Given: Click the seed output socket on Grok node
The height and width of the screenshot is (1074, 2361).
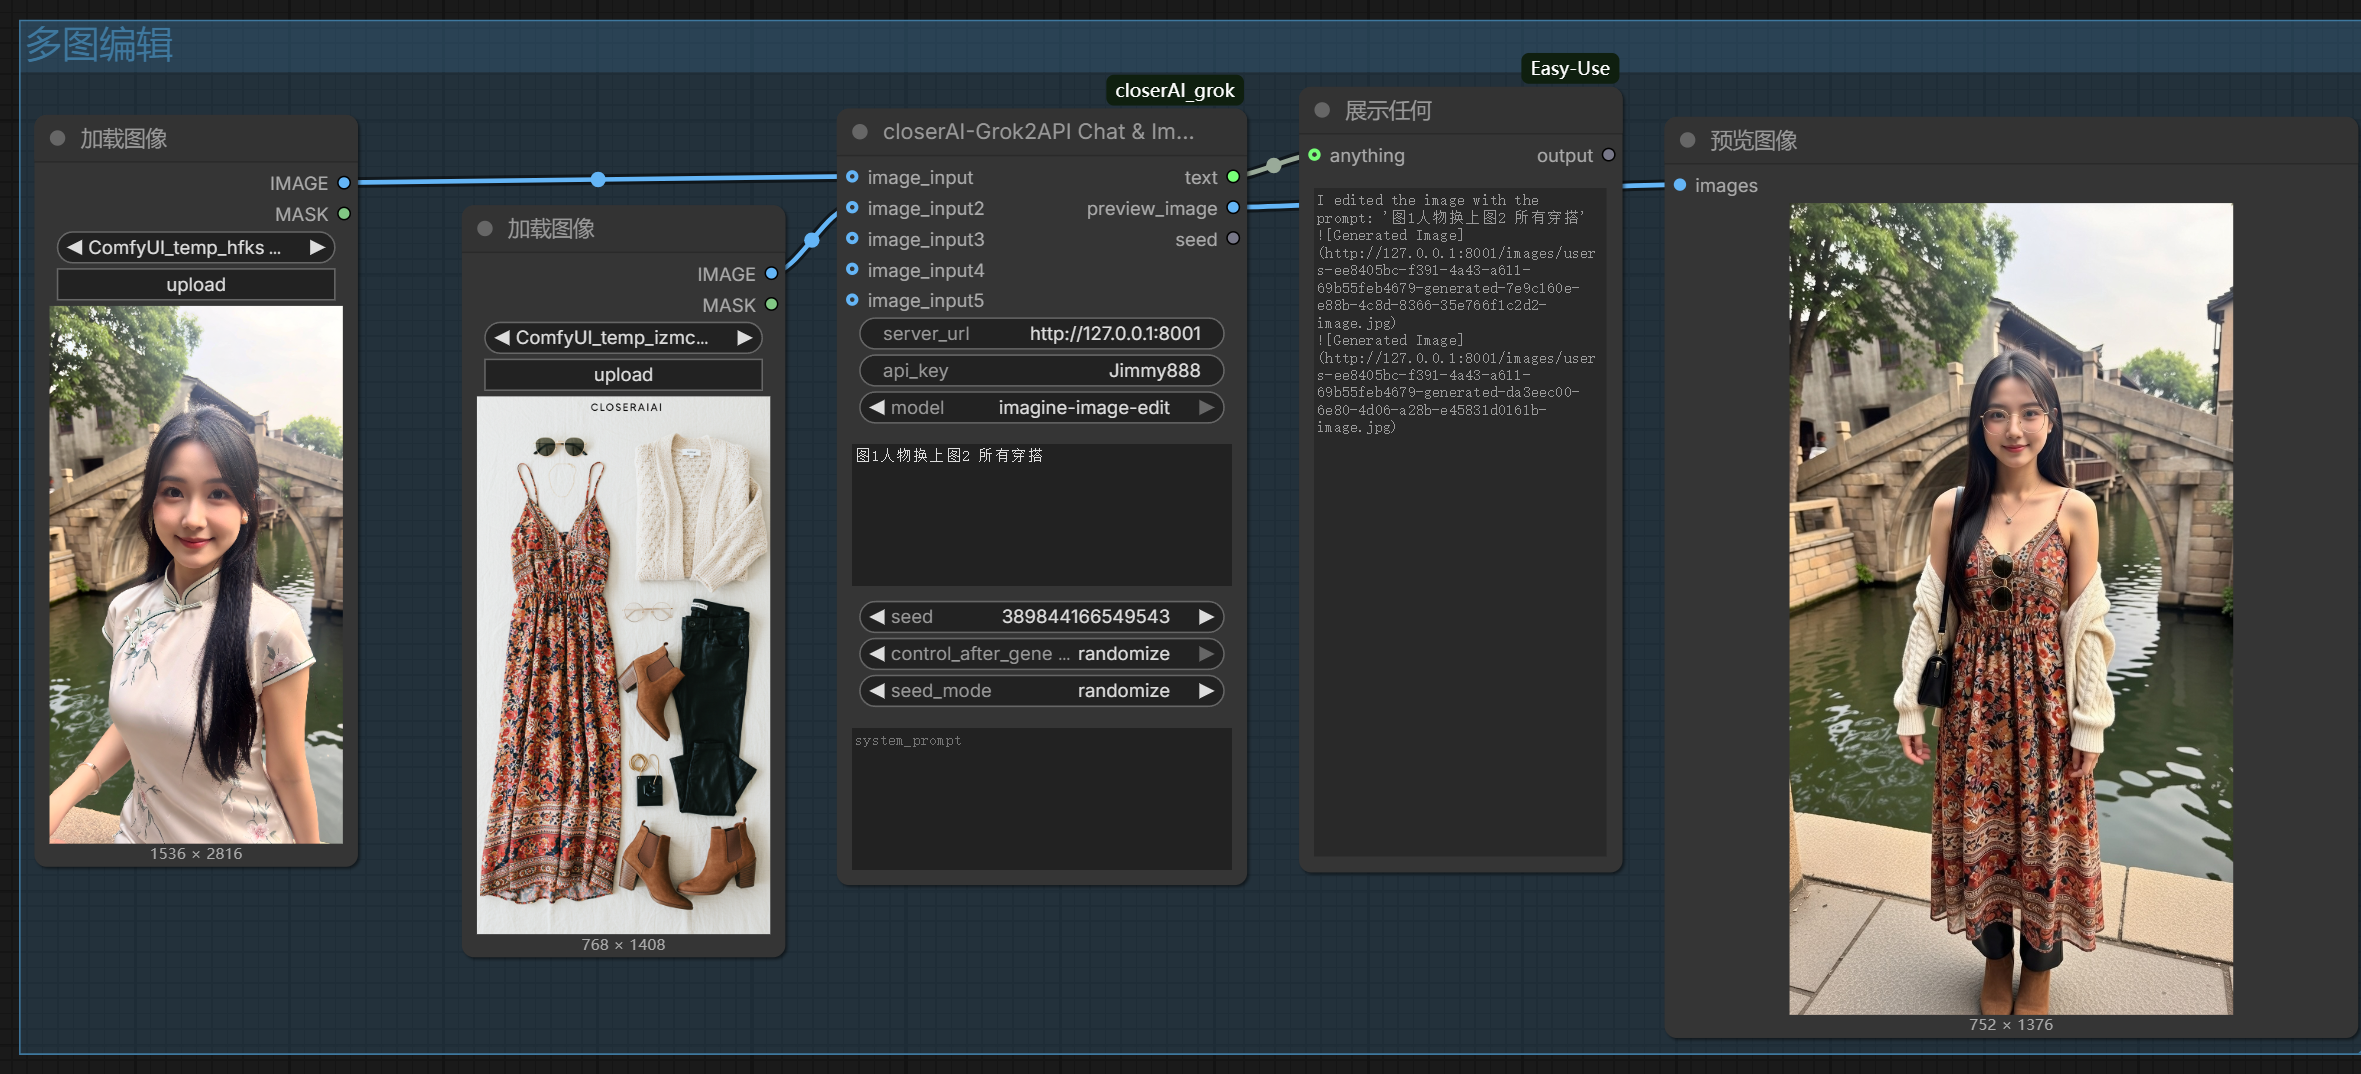Looking at the screenshot, I should [x=1233, y=239].
